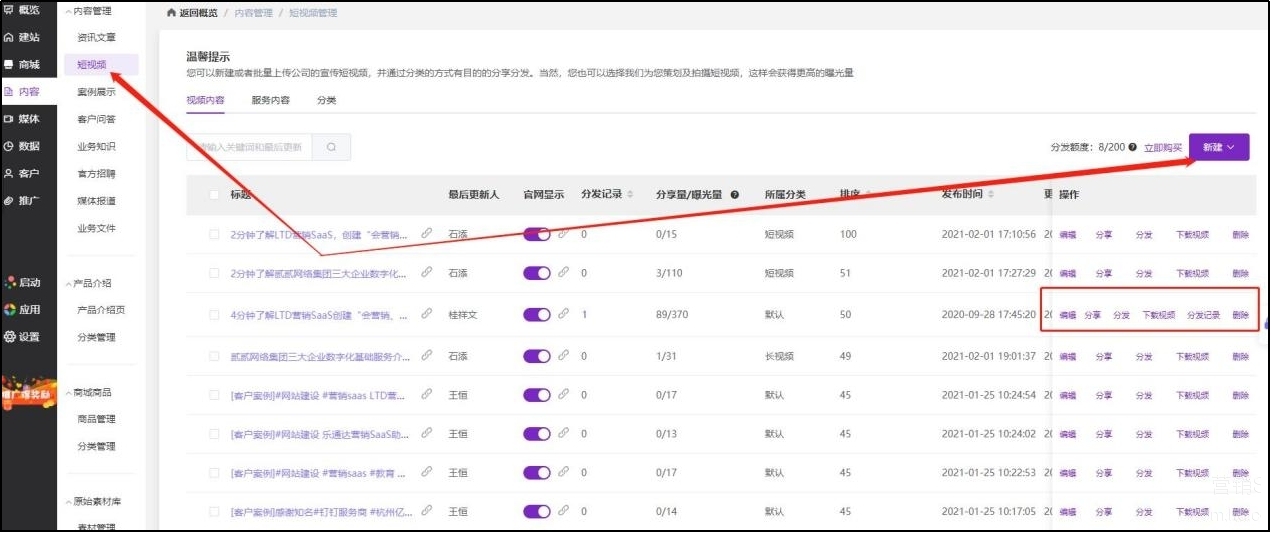The height and width of the screenshot is (534, 1271).
Task: Click the keyword search input field
Action: click(250, 148)
